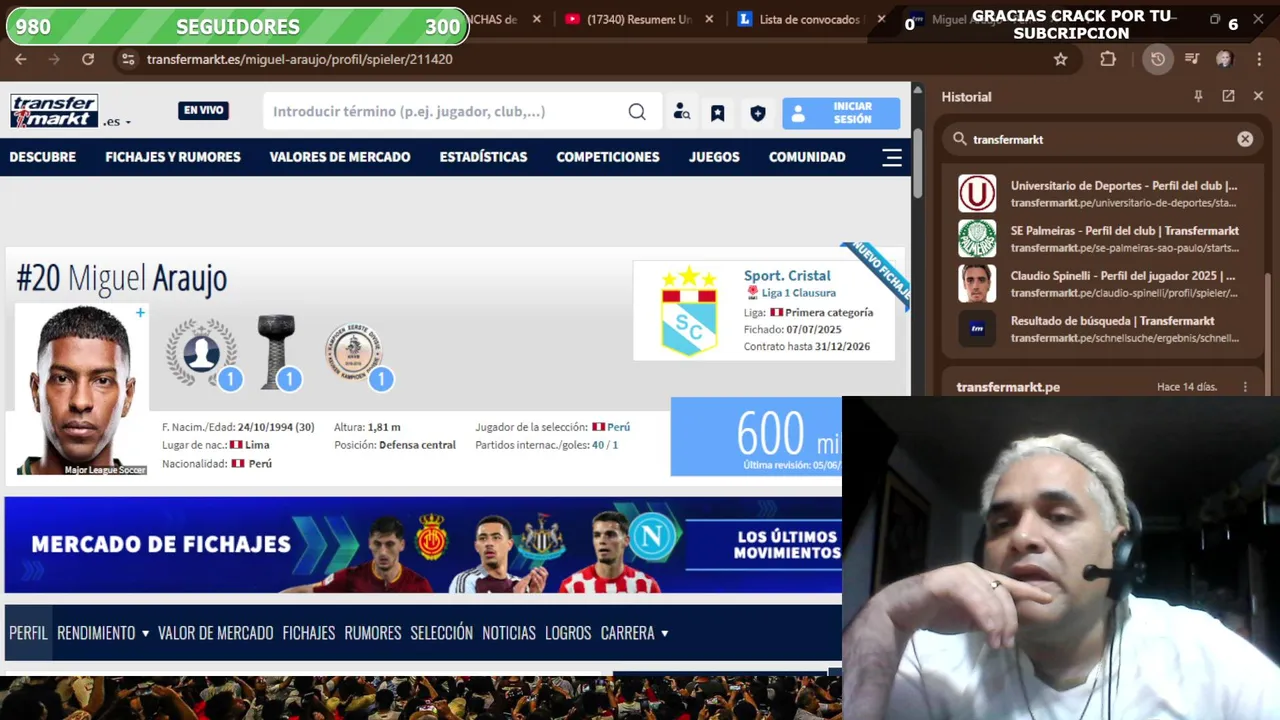Open the trophy cup achievement badge
1280x720 pixels.
(278, 352)
